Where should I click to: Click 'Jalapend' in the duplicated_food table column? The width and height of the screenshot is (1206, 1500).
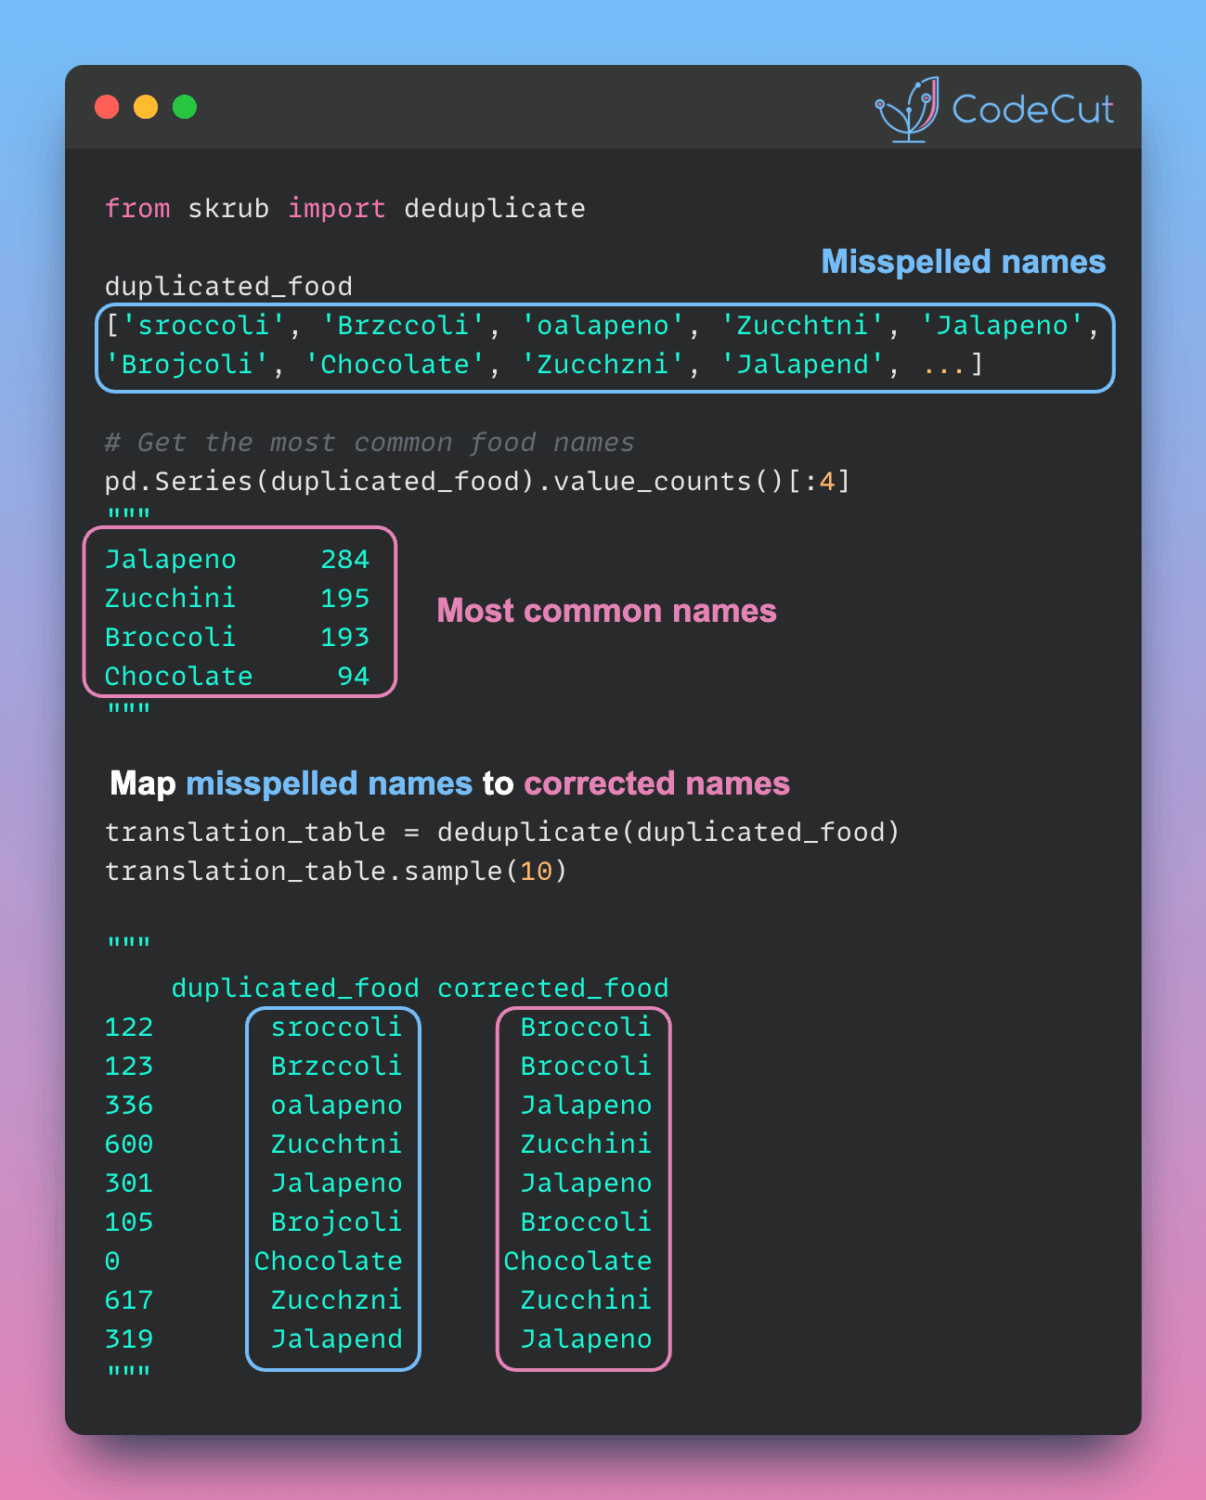[336, 1340]
